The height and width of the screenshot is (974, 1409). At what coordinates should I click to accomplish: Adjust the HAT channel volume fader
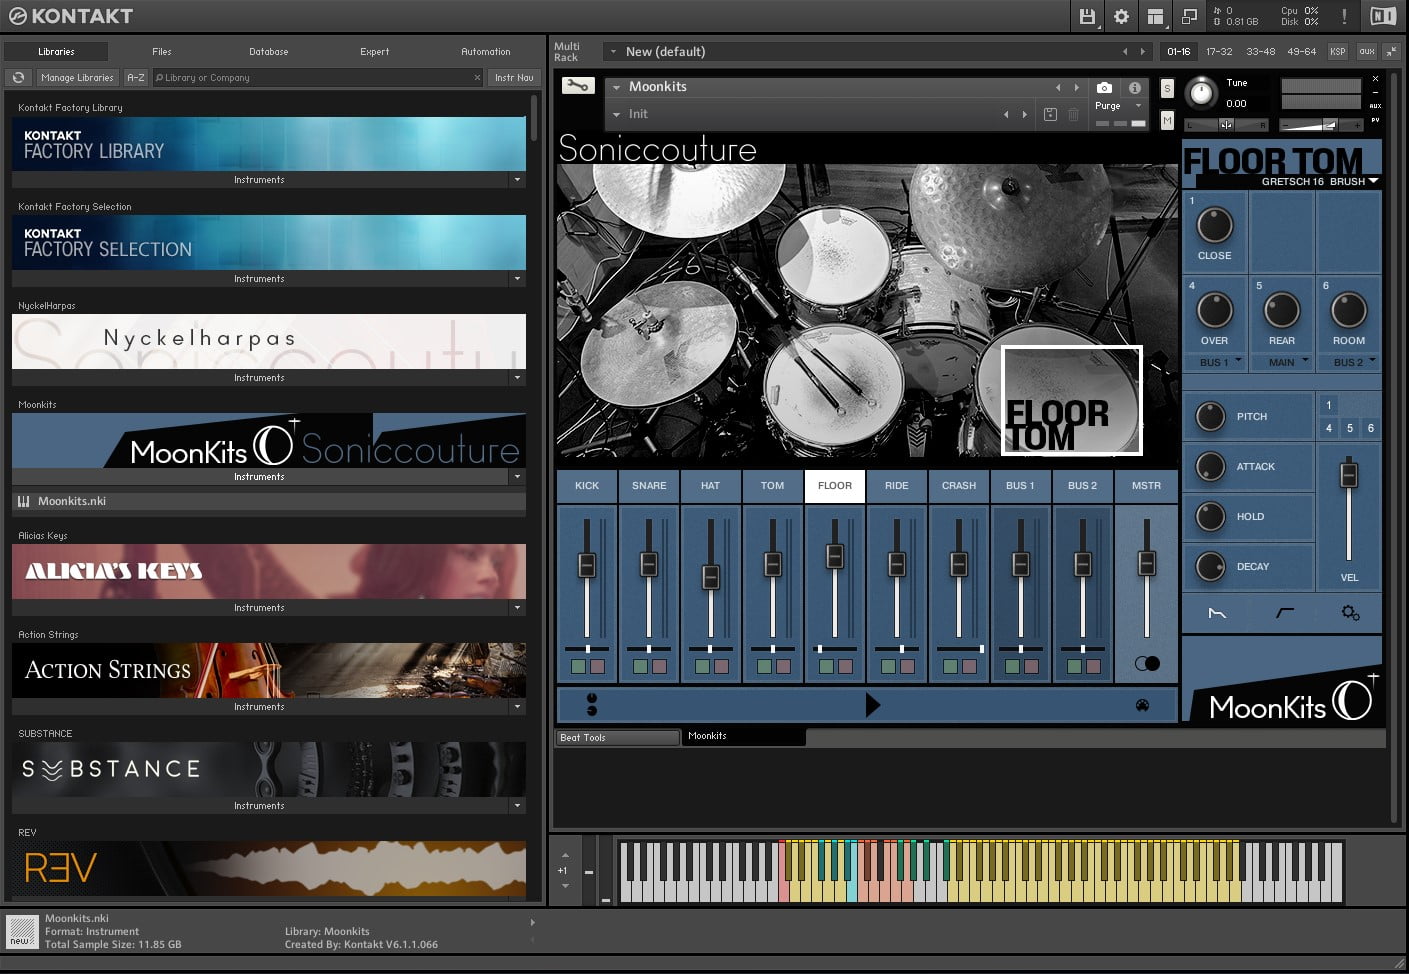(x=711, y=576)
